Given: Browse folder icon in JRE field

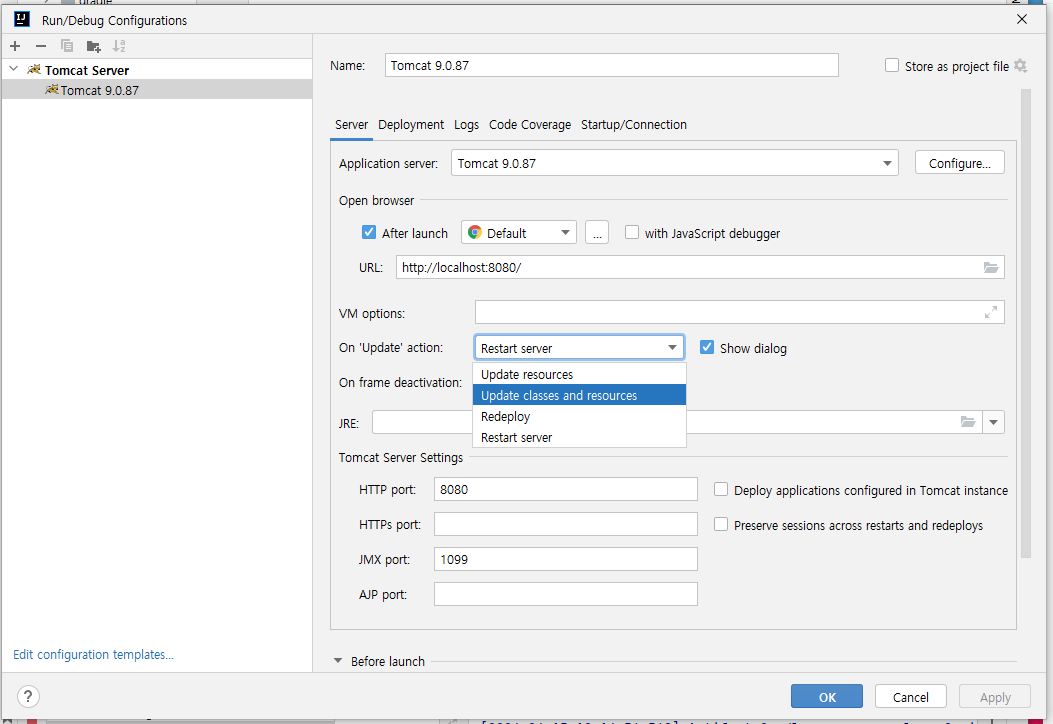Looking at the screenshot, I should 968,422.
